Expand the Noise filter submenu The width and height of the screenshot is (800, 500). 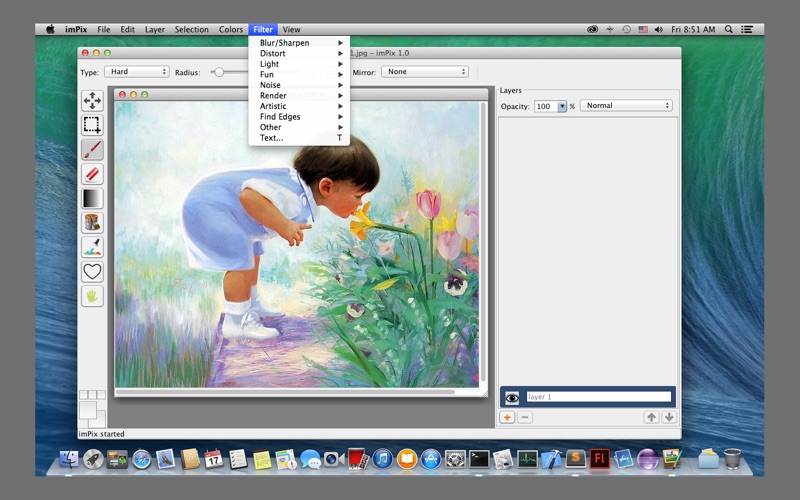pos(299,85)
